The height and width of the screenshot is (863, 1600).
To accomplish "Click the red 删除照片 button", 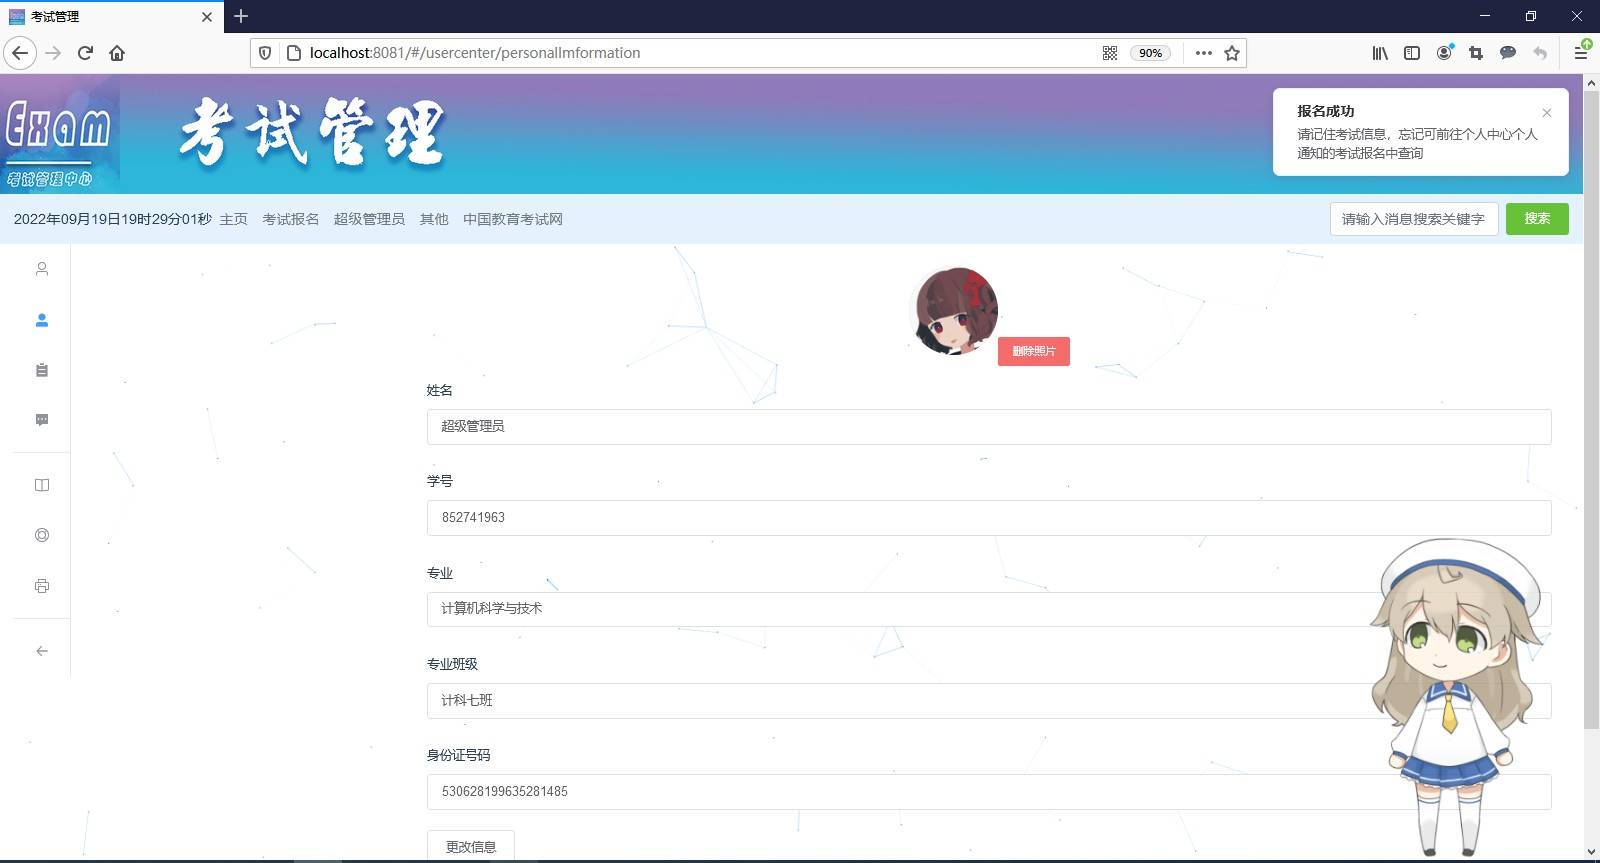I will [1034, 351].
